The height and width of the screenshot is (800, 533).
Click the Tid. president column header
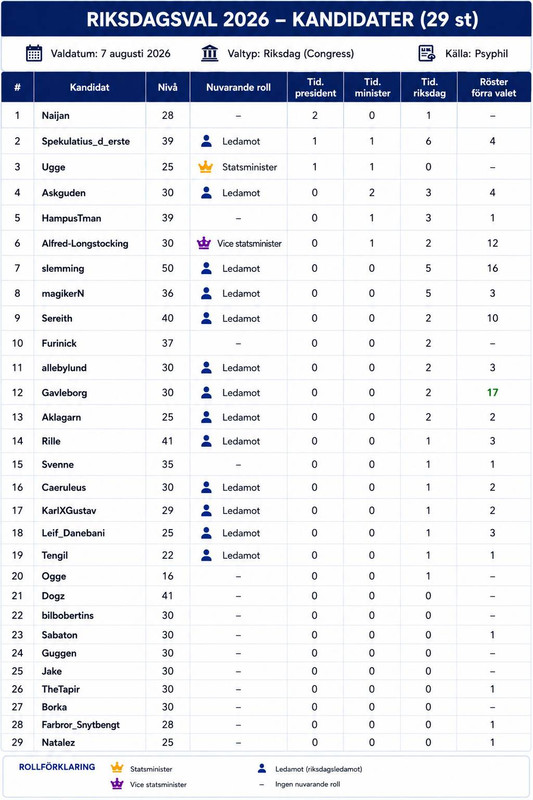point(315,87)
